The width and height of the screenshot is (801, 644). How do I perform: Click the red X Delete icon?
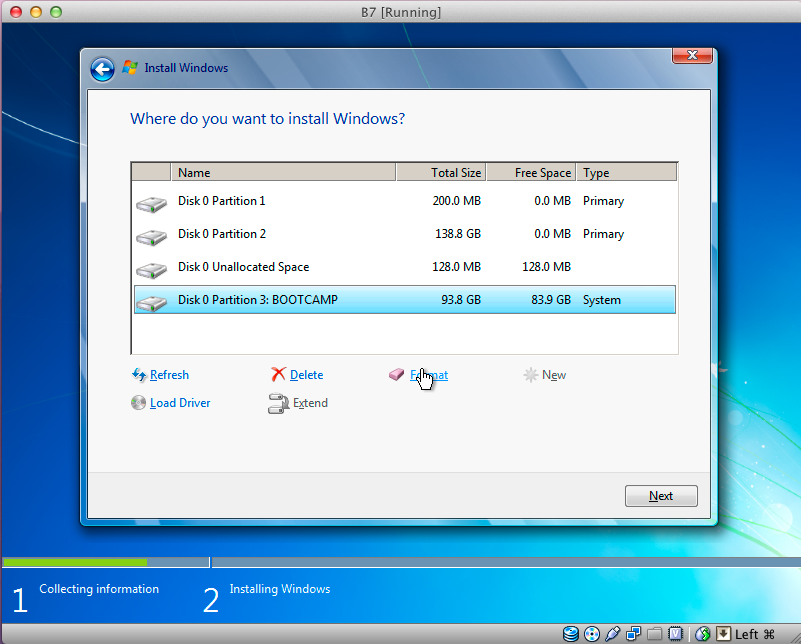click(278, 374)
